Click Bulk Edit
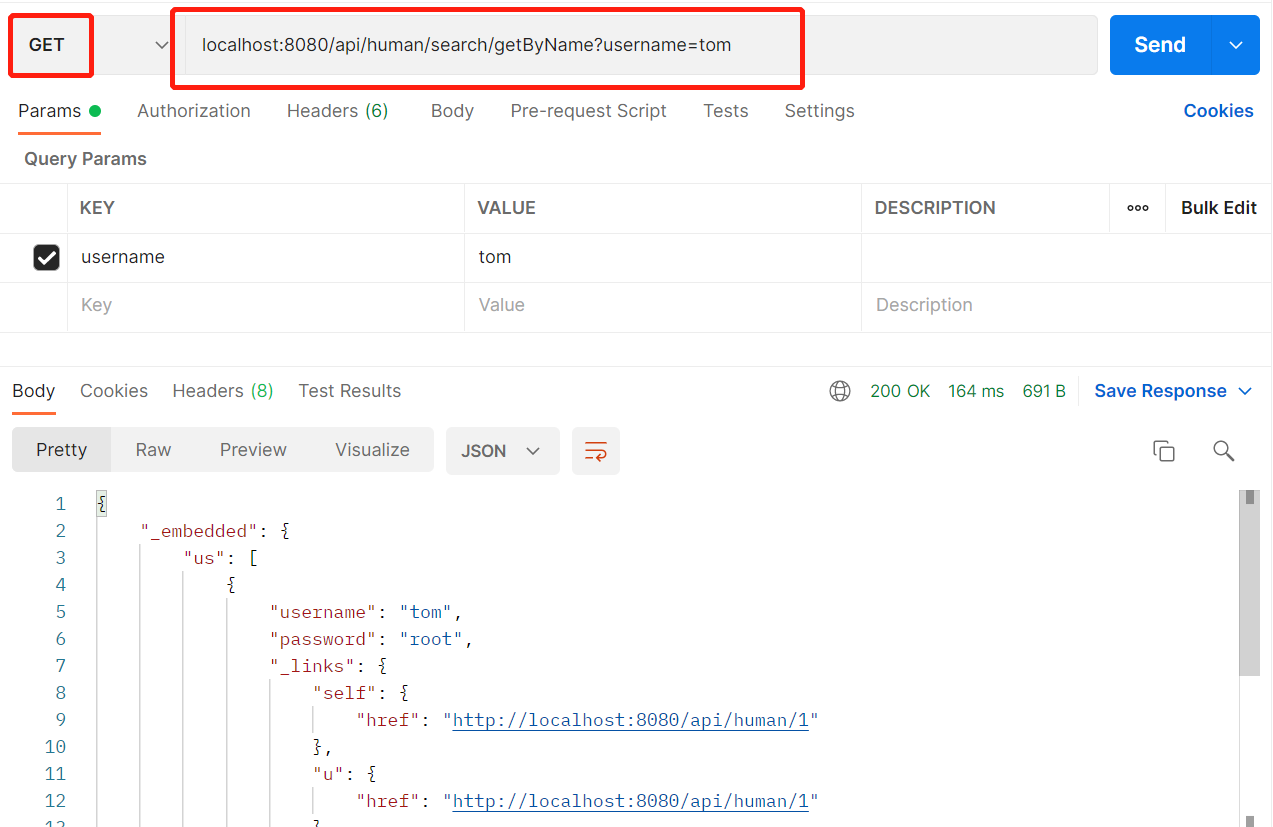 (1218, 208)
